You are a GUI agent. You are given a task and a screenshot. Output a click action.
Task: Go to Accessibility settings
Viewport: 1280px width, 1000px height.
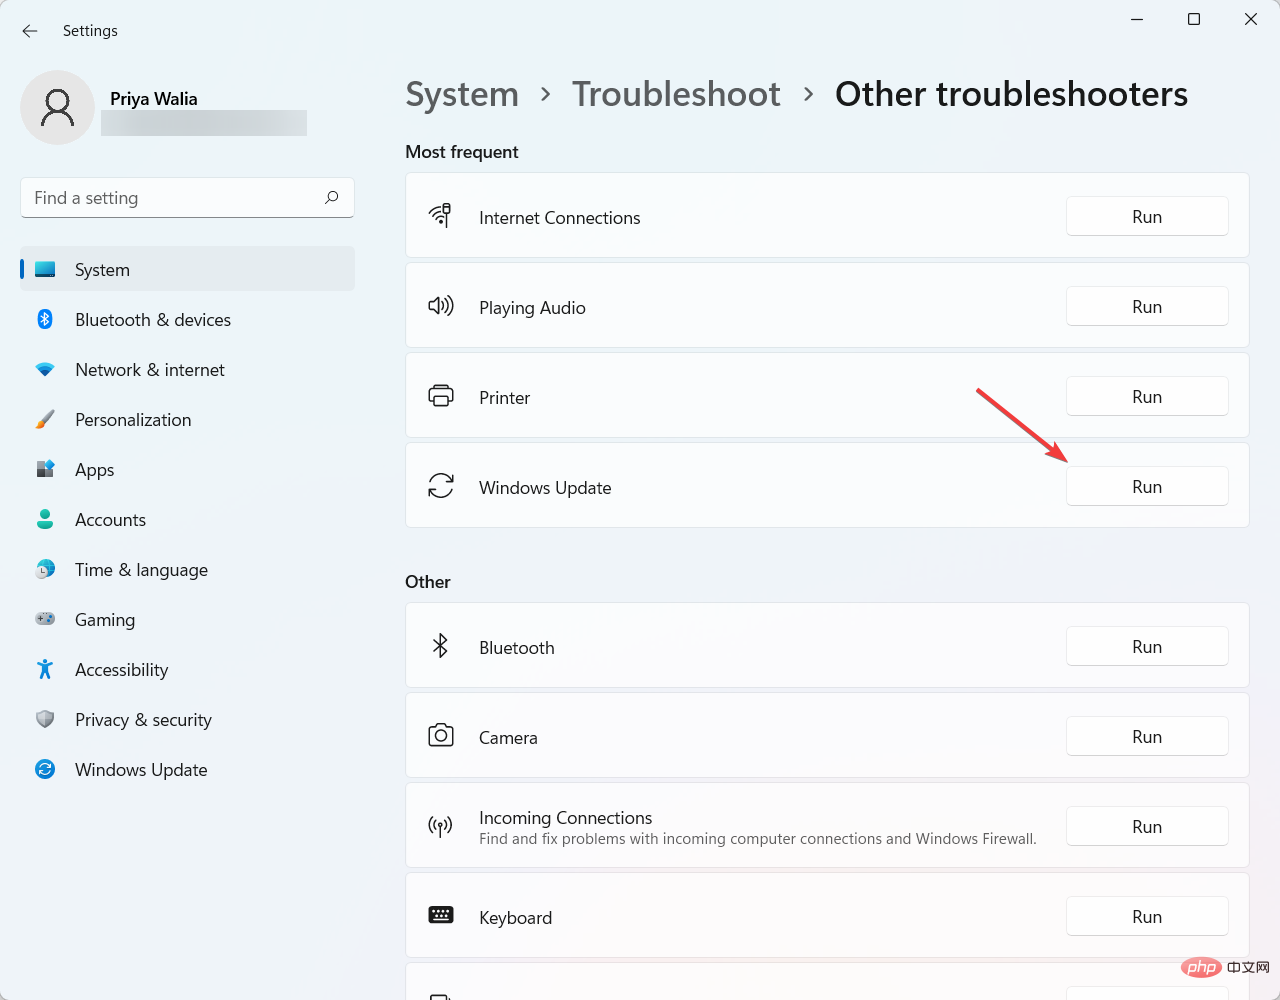point(188,669)
